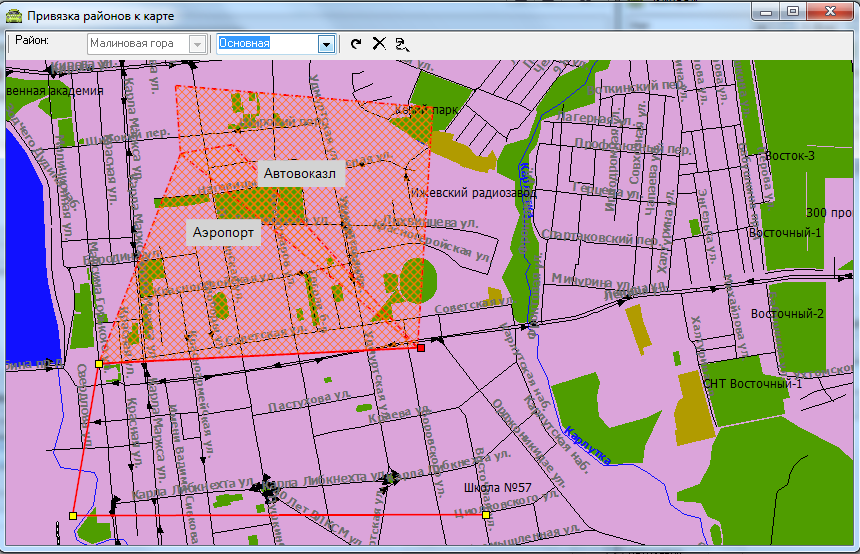The image size is (860, 554).
Task: Click yellow vertex handle closest to Аэропорт
Action: [x=98, y=364]
